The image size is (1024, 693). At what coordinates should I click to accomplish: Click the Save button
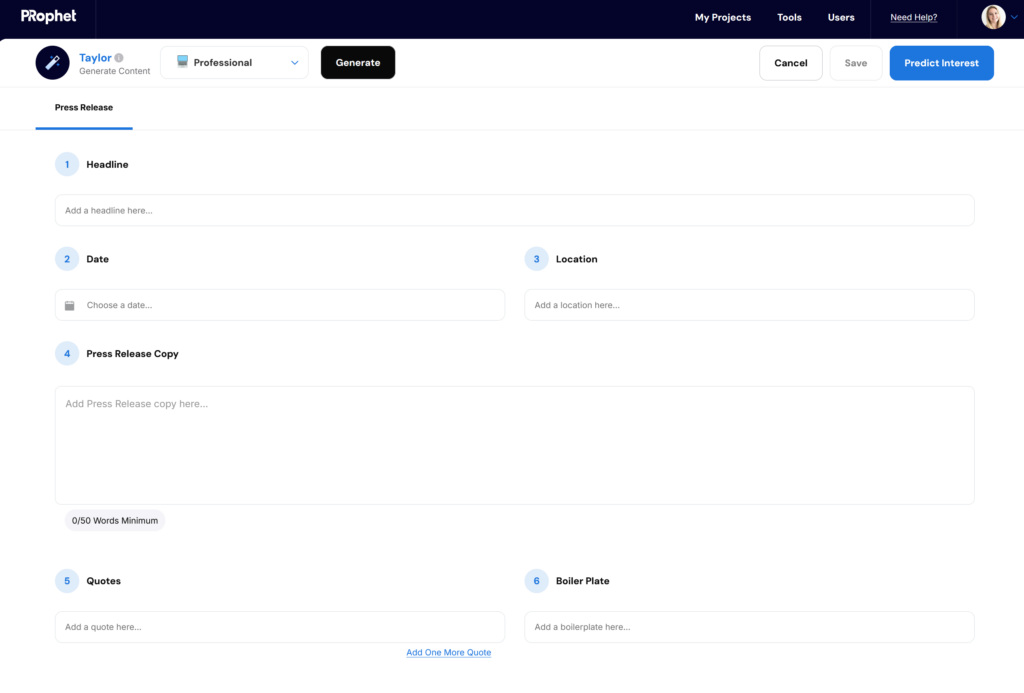(x=856, y=63)
